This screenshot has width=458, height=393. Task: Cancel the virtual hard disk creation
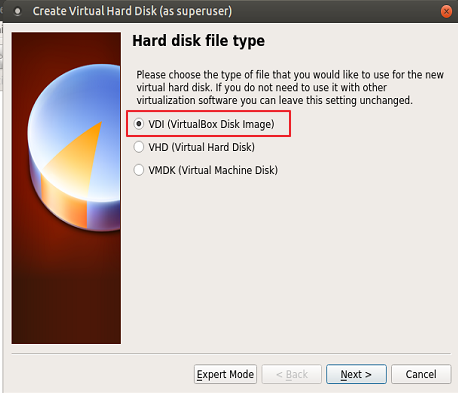click(x=421, y=374)
